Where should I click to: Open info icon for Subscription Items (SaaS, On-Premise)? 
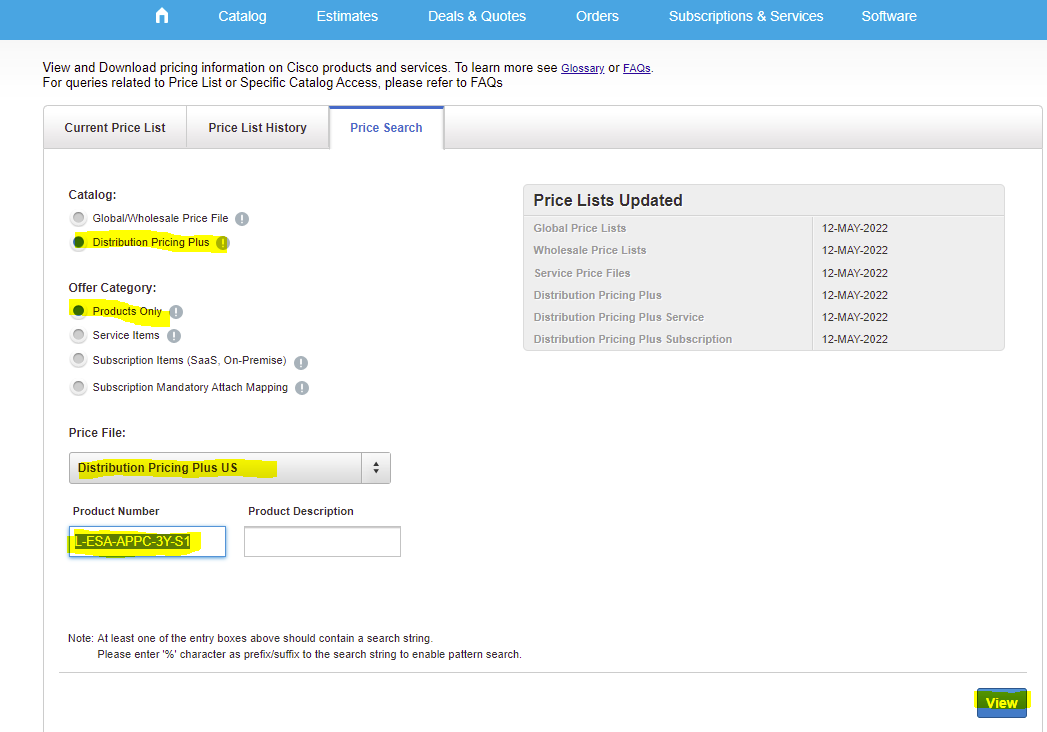coord(301,363)
